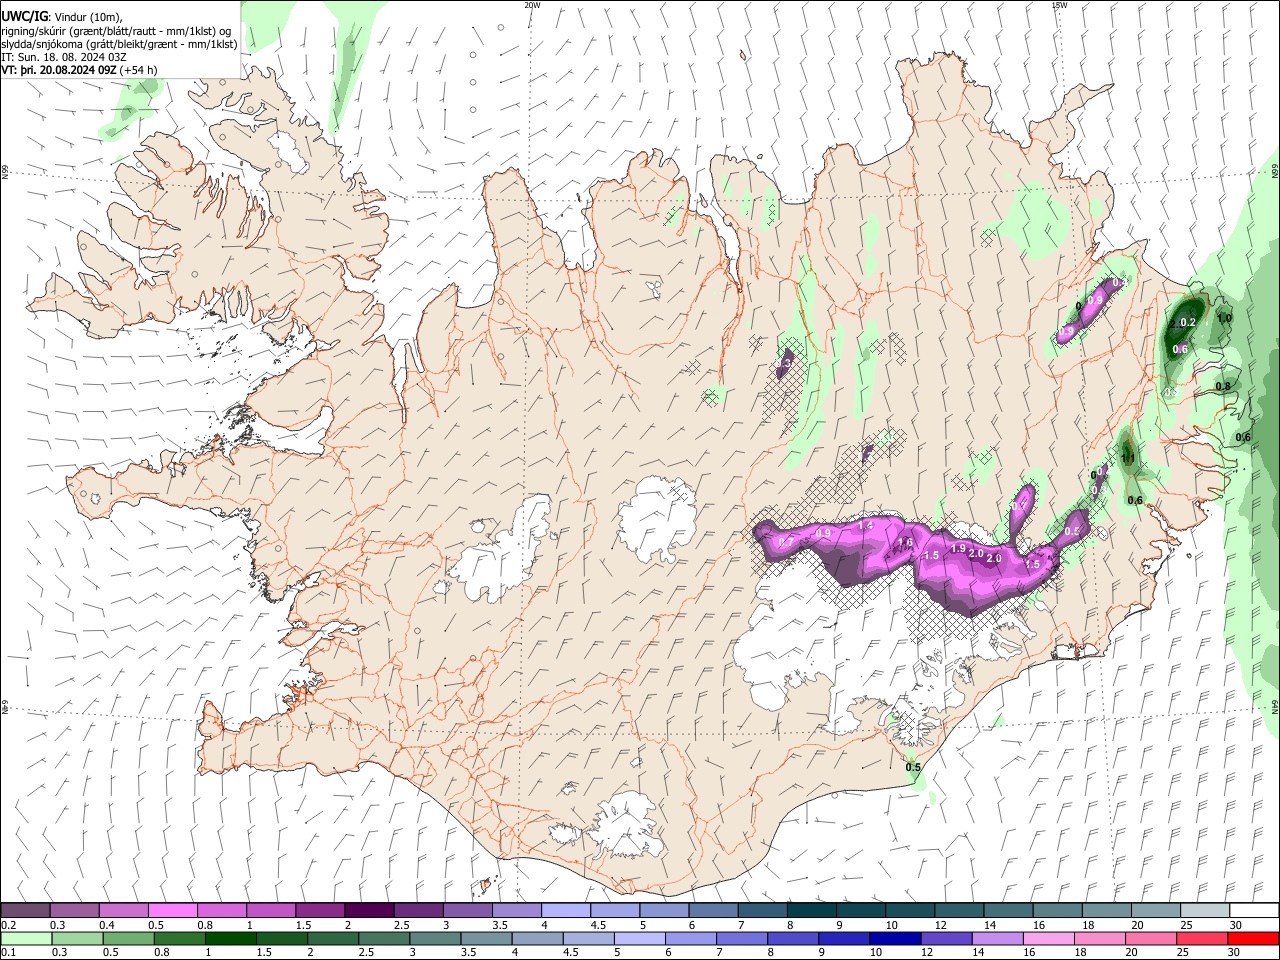The height and width of the screenshot is (960, 1280).
Task: Select lower-row light pink swatch at 16
Action: point(1049,938)
